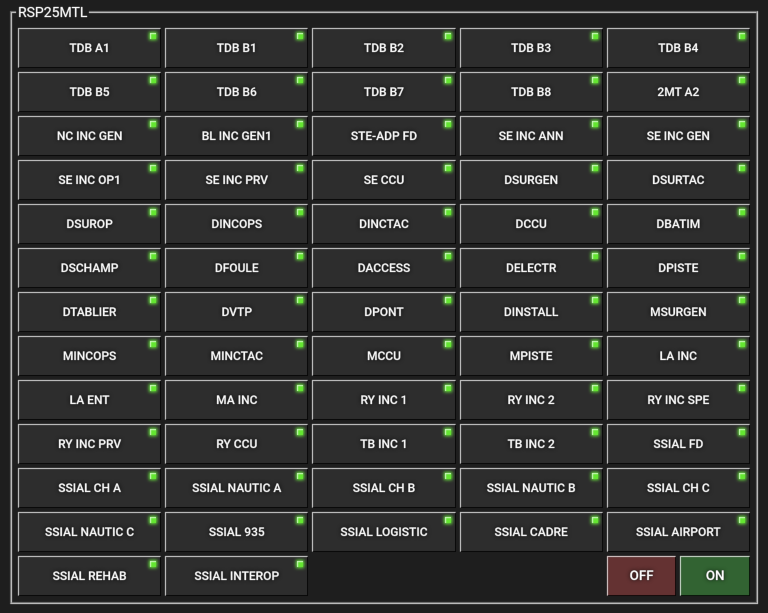Choose the DACCESS button
The image size is (768, 613).
coord(384,268)
